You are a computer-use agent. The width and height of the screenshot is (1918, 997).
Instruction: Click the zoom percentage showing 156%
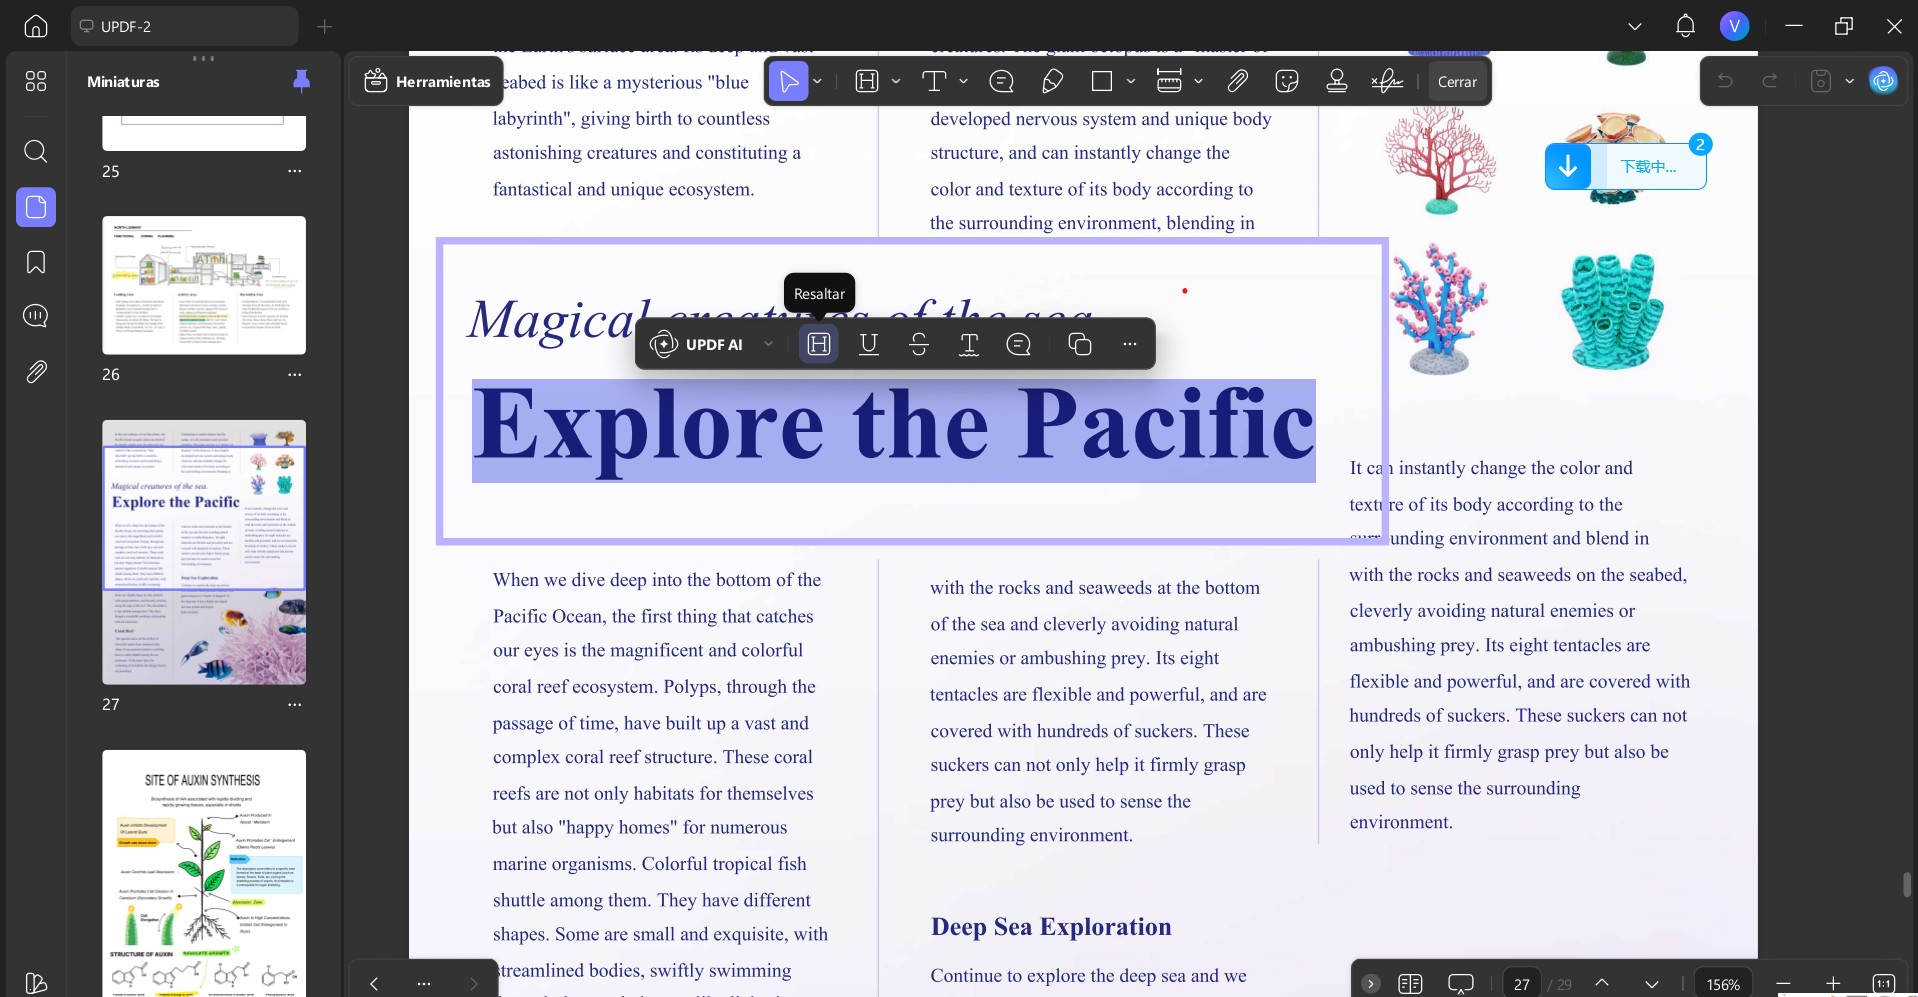tap(1723, 983)
